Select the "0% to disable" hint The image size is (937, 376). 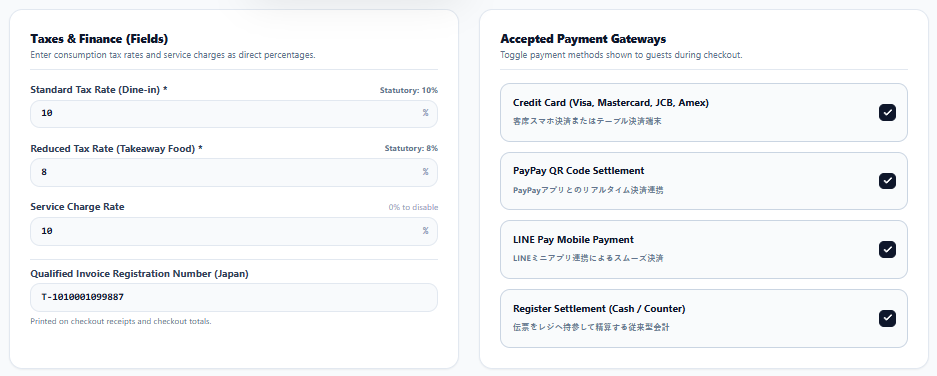tap(413, 207)
